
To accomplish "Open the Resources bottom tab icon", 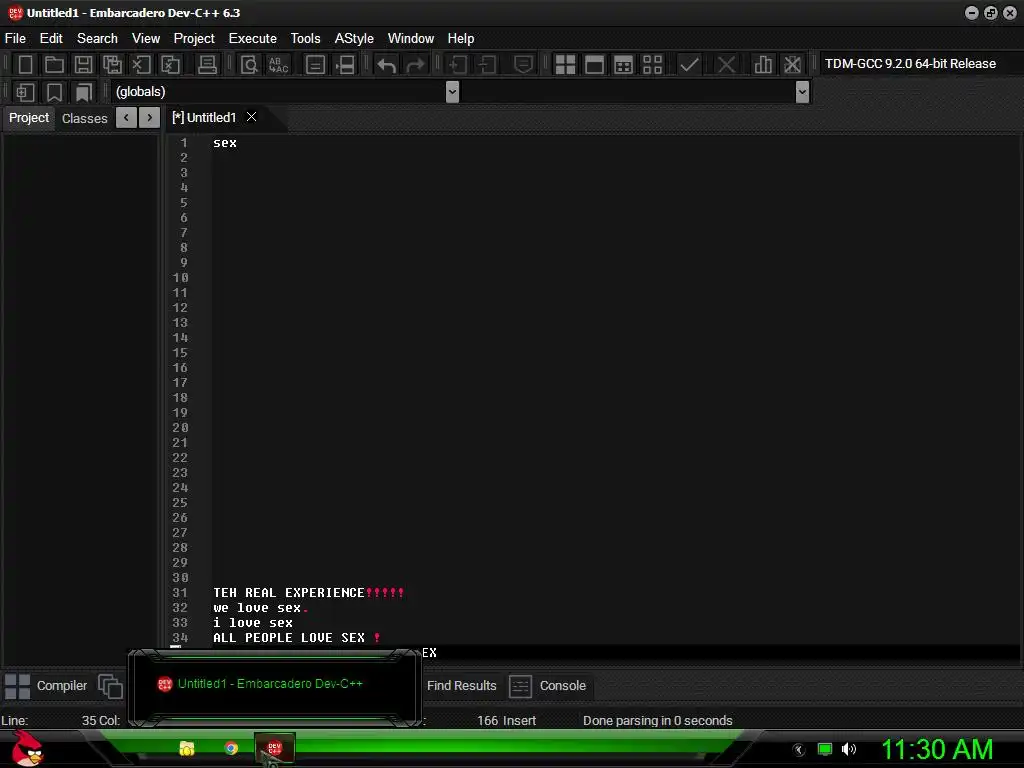I will tap(110, 686).
